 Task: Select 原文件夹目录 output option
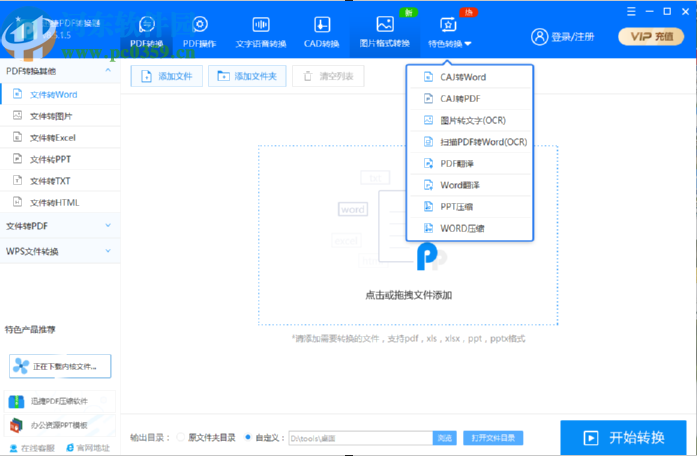click(x=180, y=437)
